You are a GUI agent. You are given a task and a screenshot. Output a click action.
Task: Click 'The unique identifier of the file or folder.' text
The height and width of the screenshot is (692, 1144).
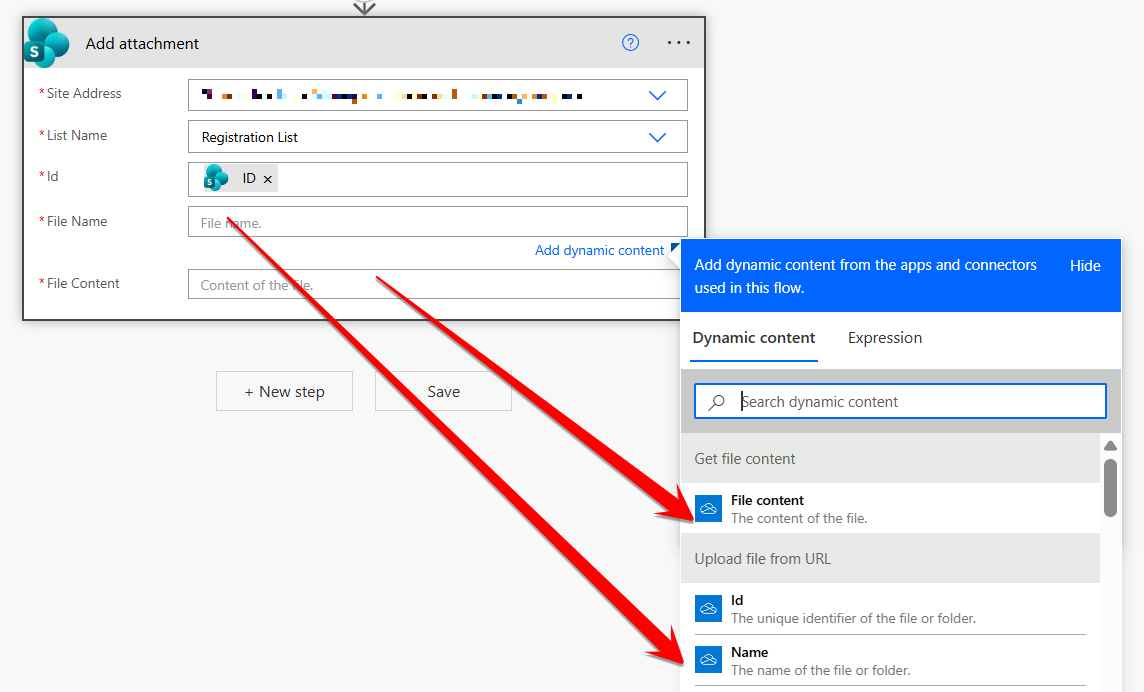853,618
